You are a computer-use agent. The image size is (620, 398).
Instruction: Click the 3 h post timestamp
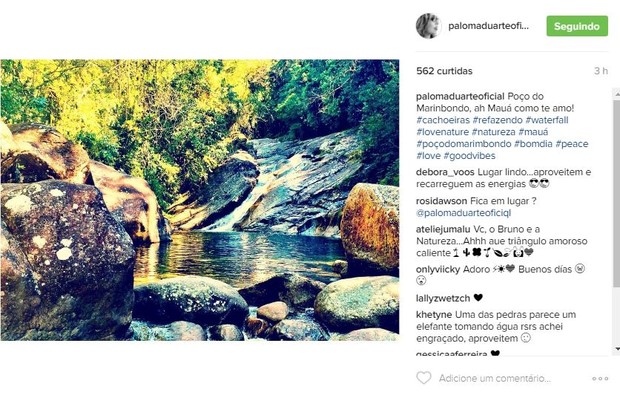(601, 71)
